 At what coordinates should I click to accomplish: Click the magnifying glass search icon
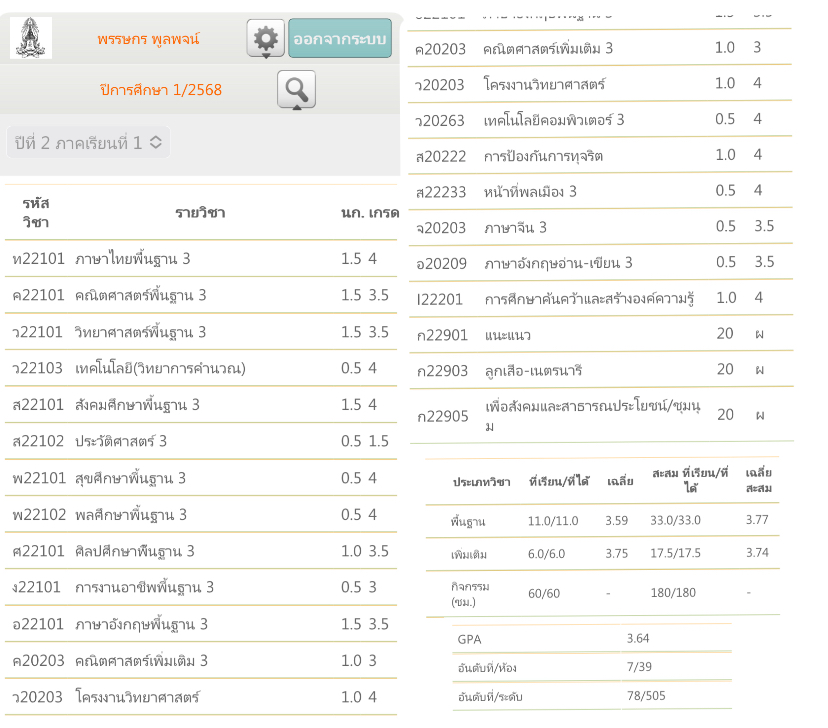[296, 90]
